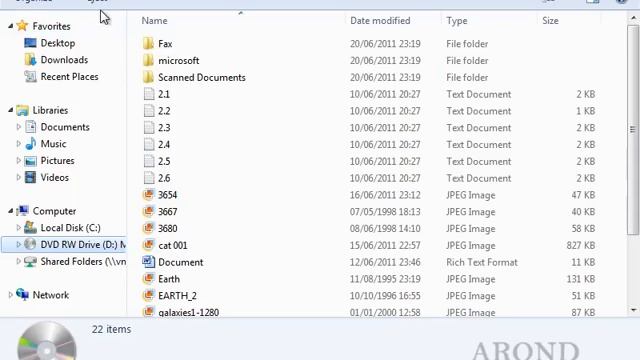640x360 pixels.
Task: Click the Network icon in sidebar
Action: click(x=22, y=294)
